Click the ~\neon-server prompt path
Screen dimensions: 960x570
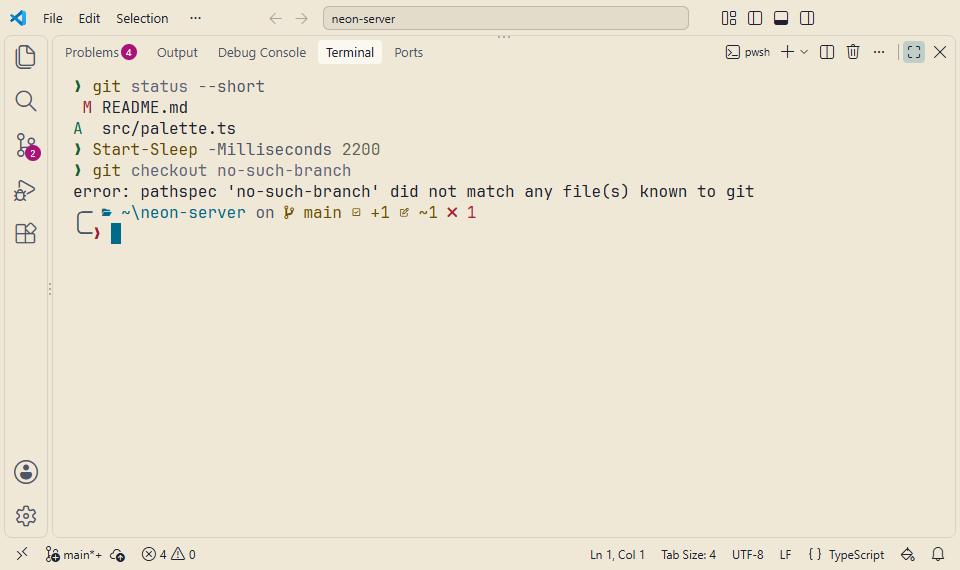click(x=183, y=212)
